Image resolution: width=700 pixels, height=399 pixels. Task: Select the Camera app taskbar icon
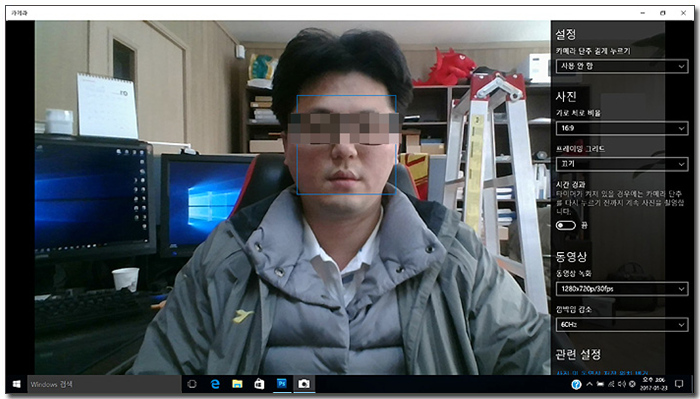coord(304,384)
